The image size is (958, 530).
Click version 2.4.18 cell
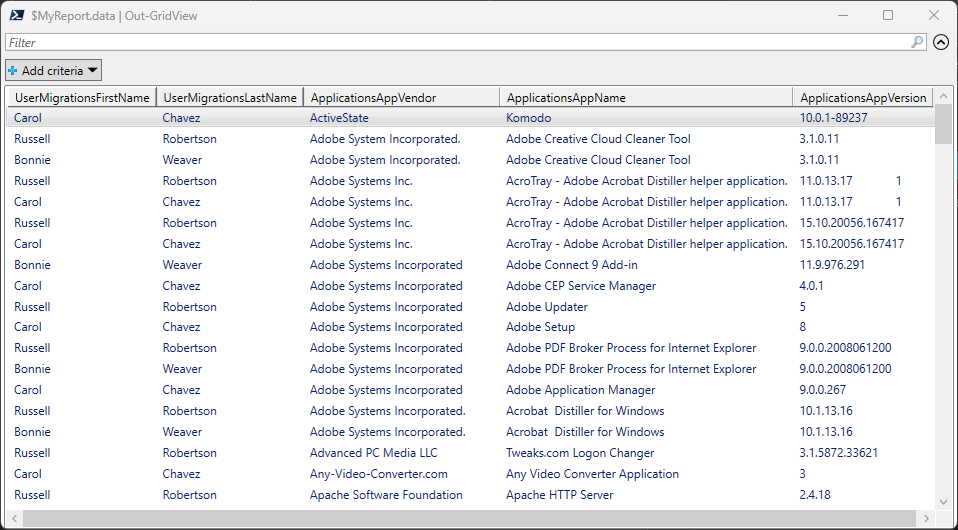point(814,495)
